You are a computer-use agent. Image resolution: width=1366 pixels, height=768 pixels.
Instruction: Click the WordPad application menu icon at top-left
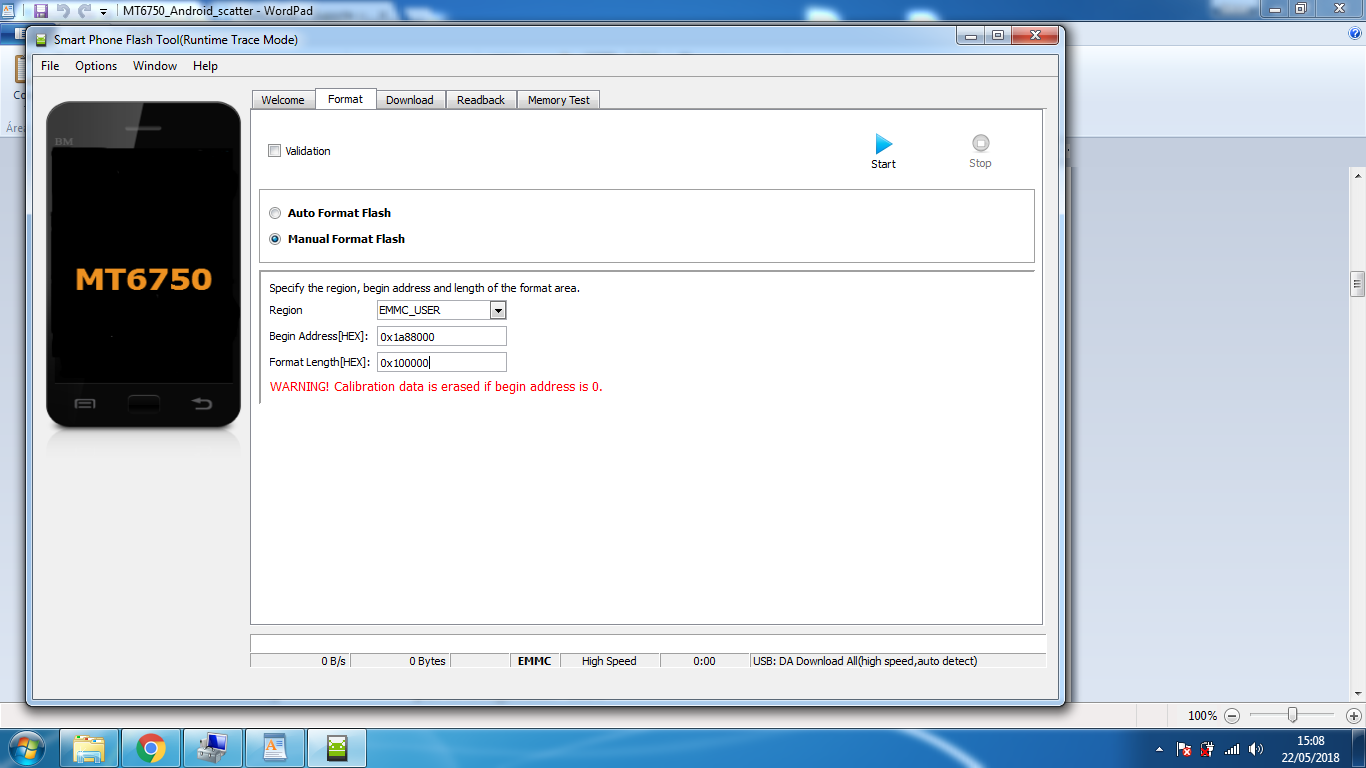click(7, 10)
